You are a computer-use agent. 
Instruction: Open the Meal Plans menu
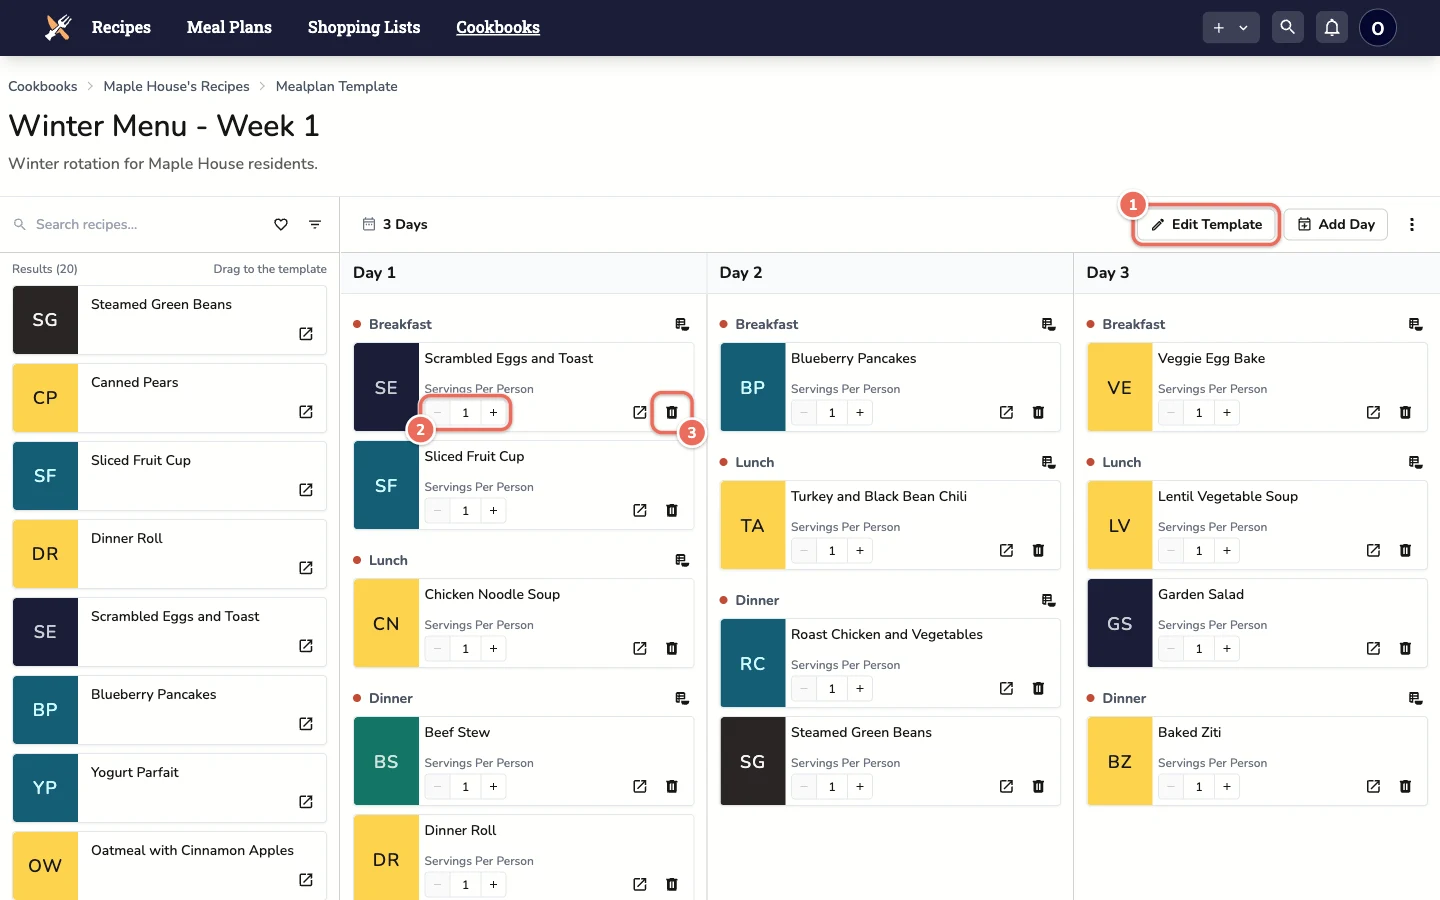click(229, 27)
